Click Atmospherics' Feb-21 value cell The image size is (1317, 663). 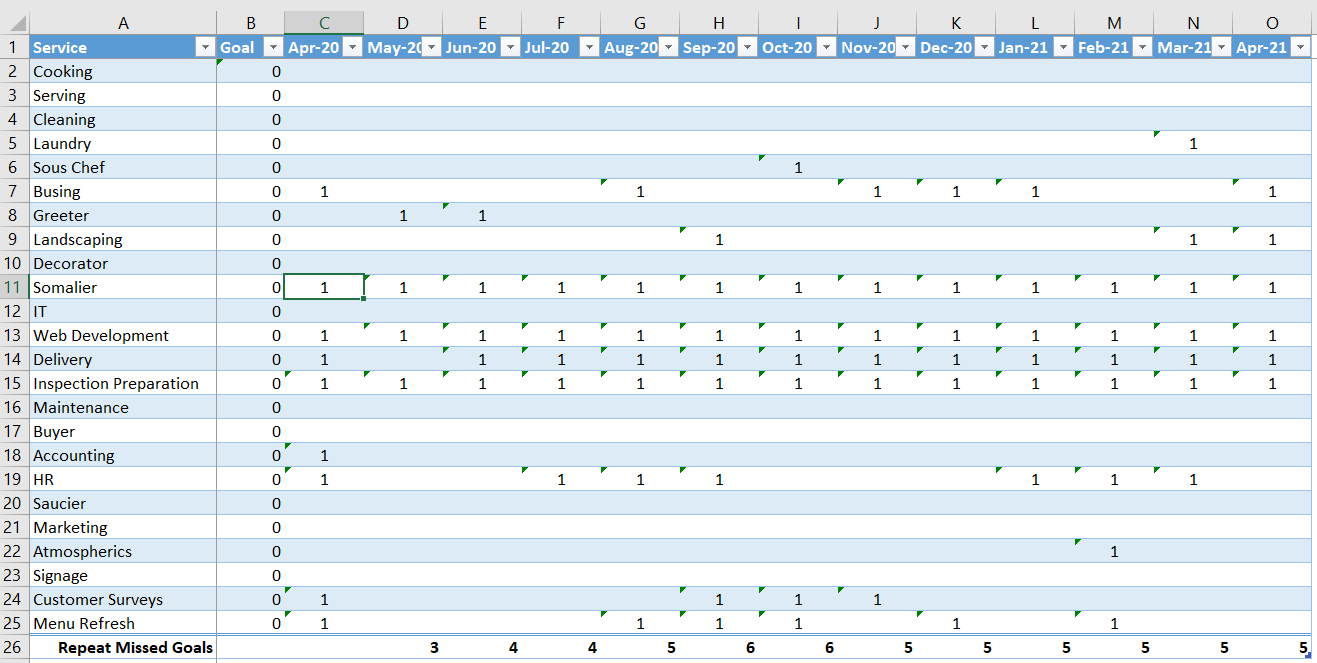pos(1114,551)
